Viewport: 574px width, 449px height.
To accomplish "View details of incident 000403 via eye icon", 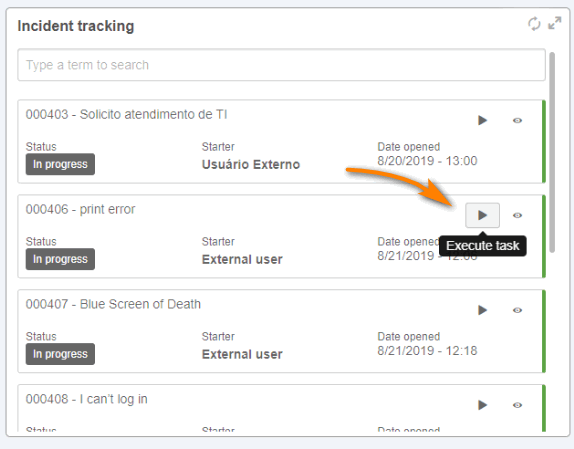I will [x=517, y=120].
